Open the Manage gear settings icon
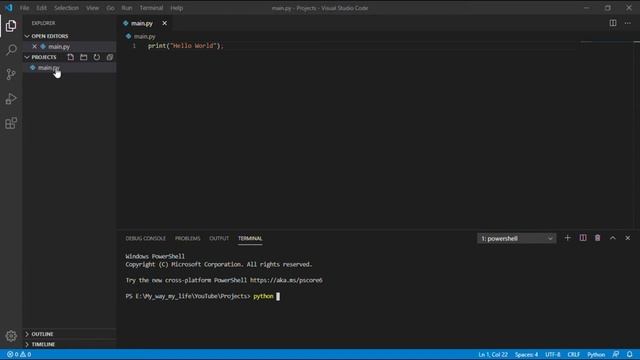This screenshot has height=360, width=640. pos(11,336)
